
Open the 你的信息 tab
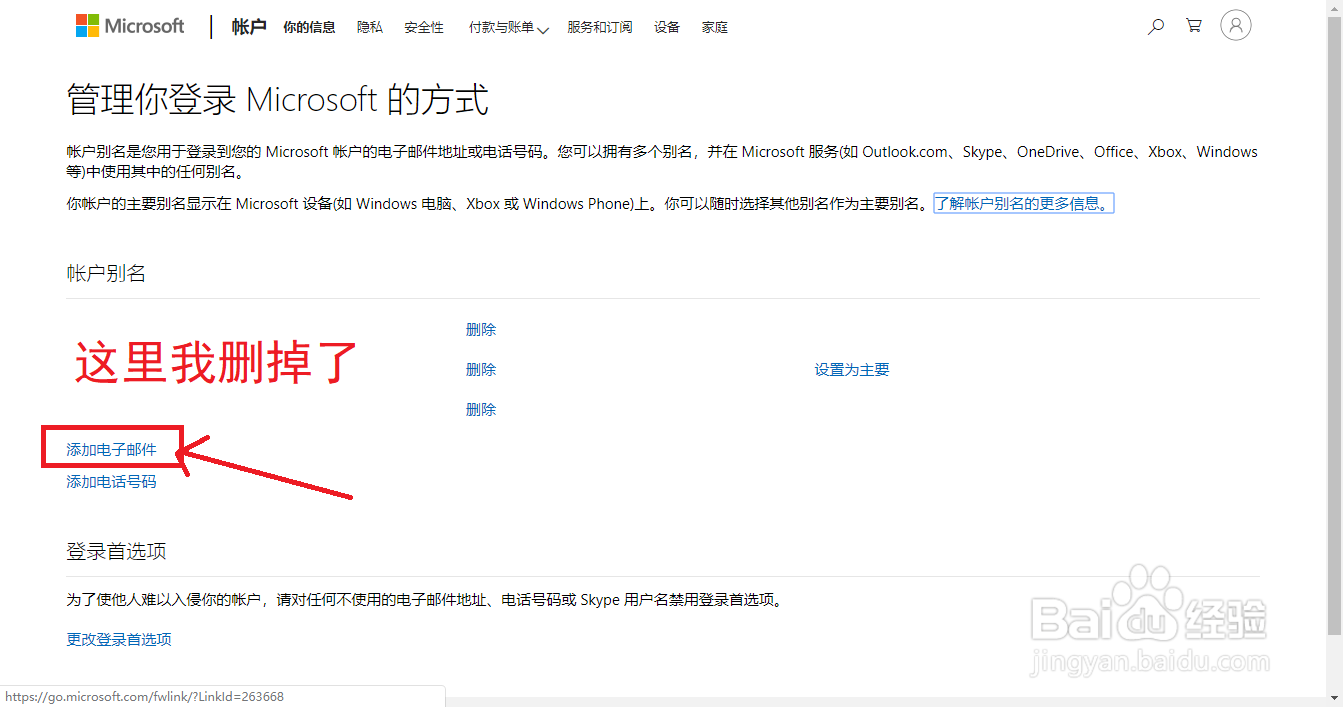click(x=309, y=27)
